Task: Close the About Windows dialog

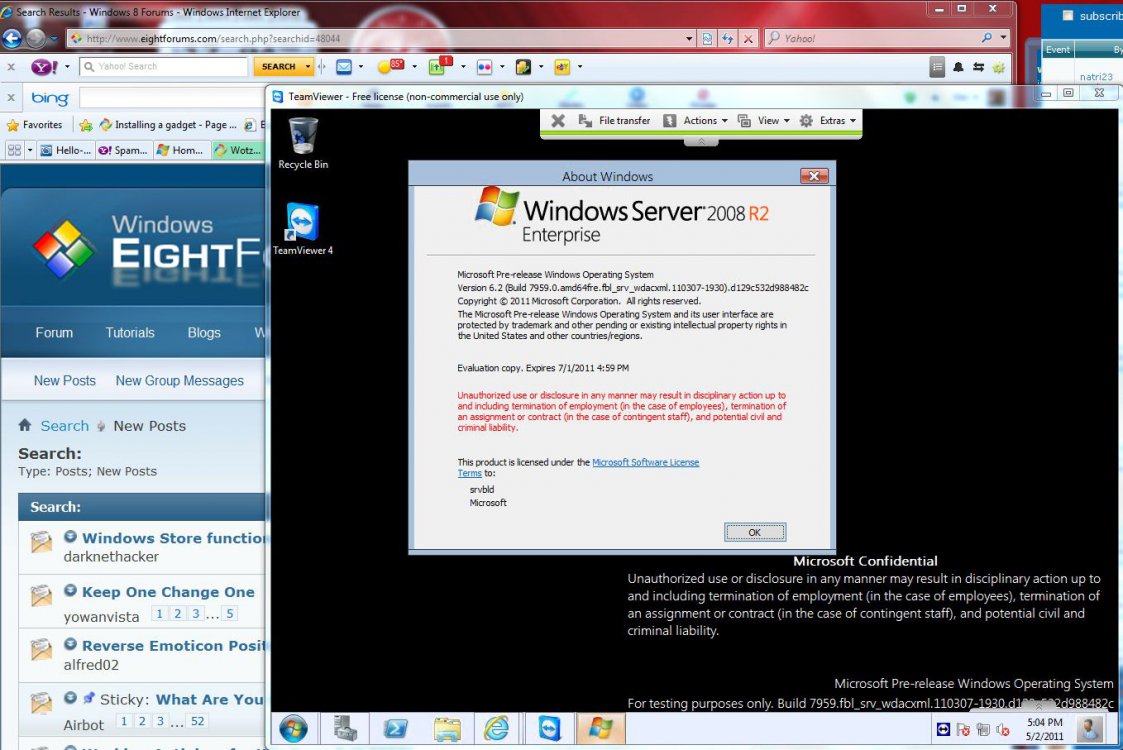Action: tap(814, 176)
